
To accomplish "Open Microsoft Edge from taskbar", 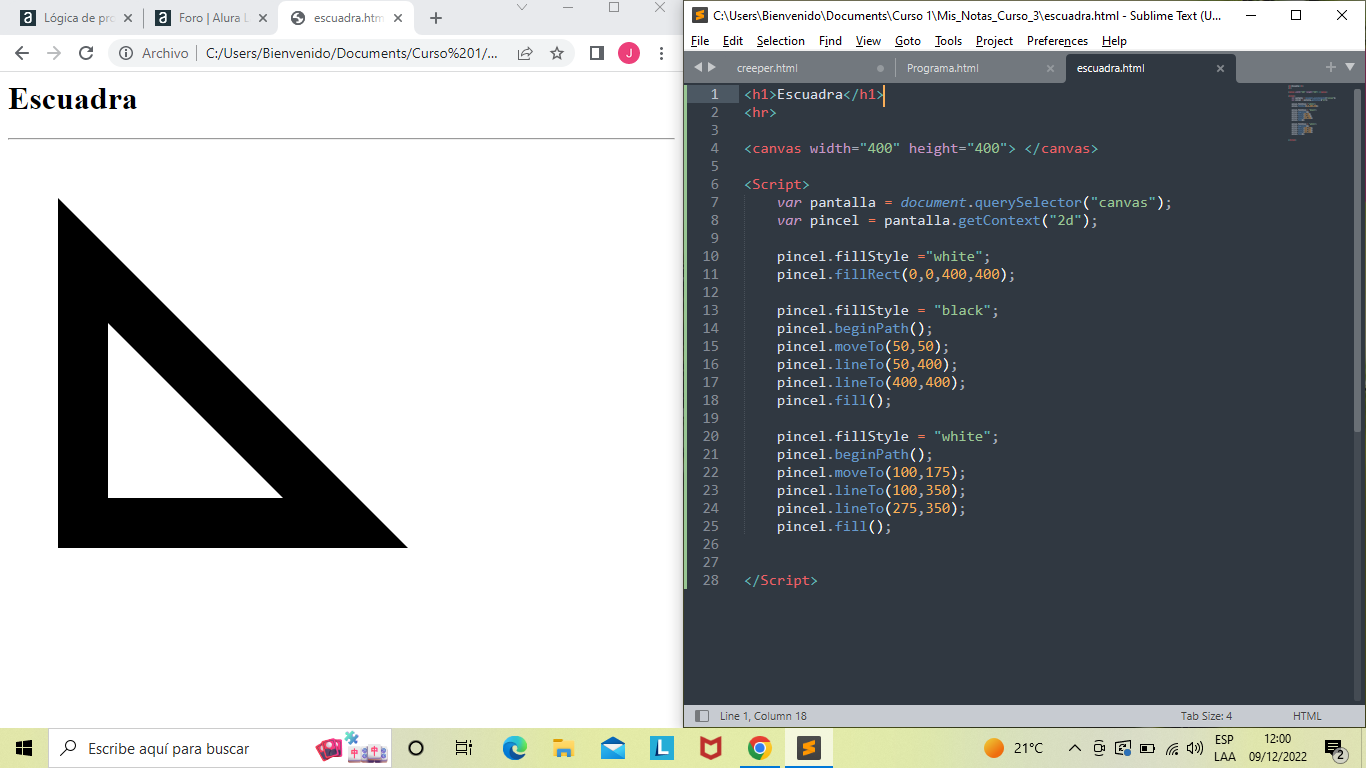I will tap(514, 748).
